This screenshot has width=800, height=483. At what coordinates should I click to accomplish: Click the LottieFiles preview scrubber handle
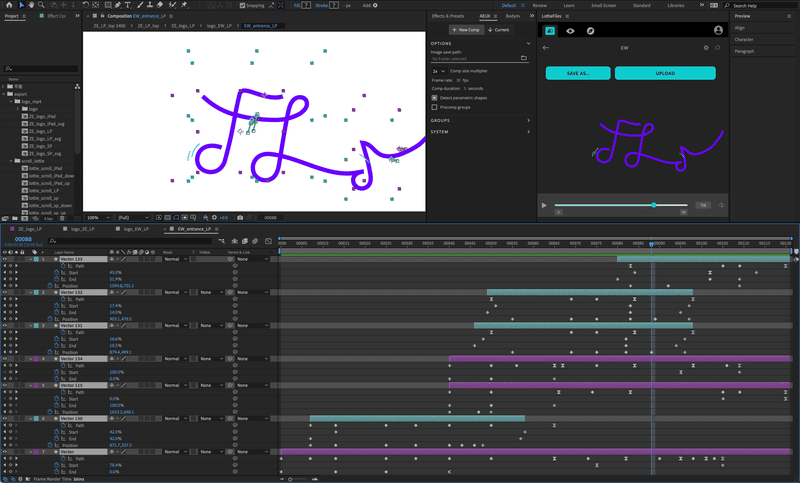[x=654, y=205]
